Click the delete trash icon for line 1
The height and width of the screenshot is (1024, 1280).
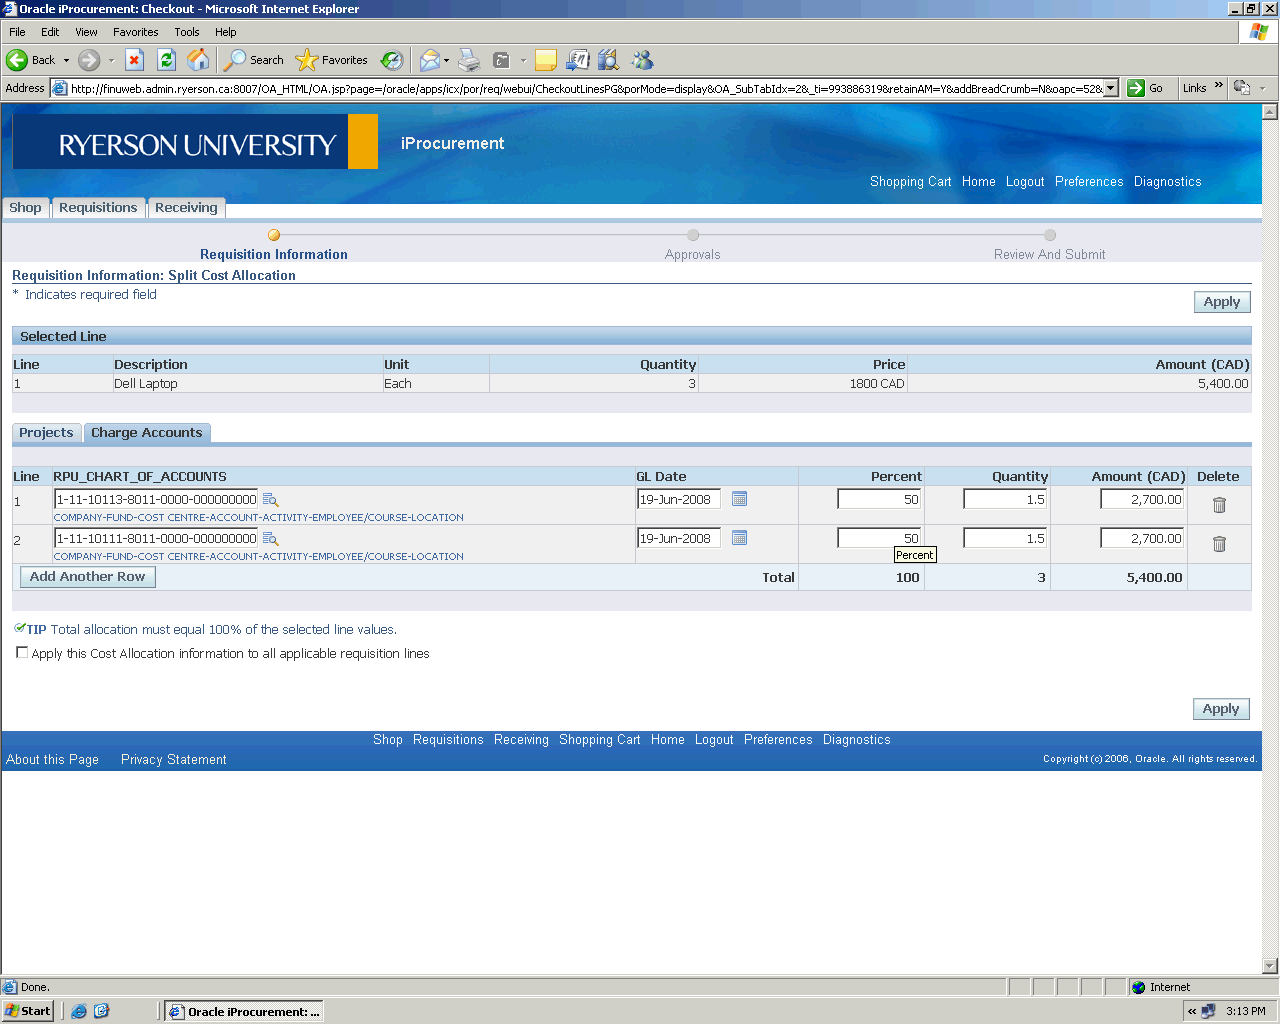tap(1219, 505)
